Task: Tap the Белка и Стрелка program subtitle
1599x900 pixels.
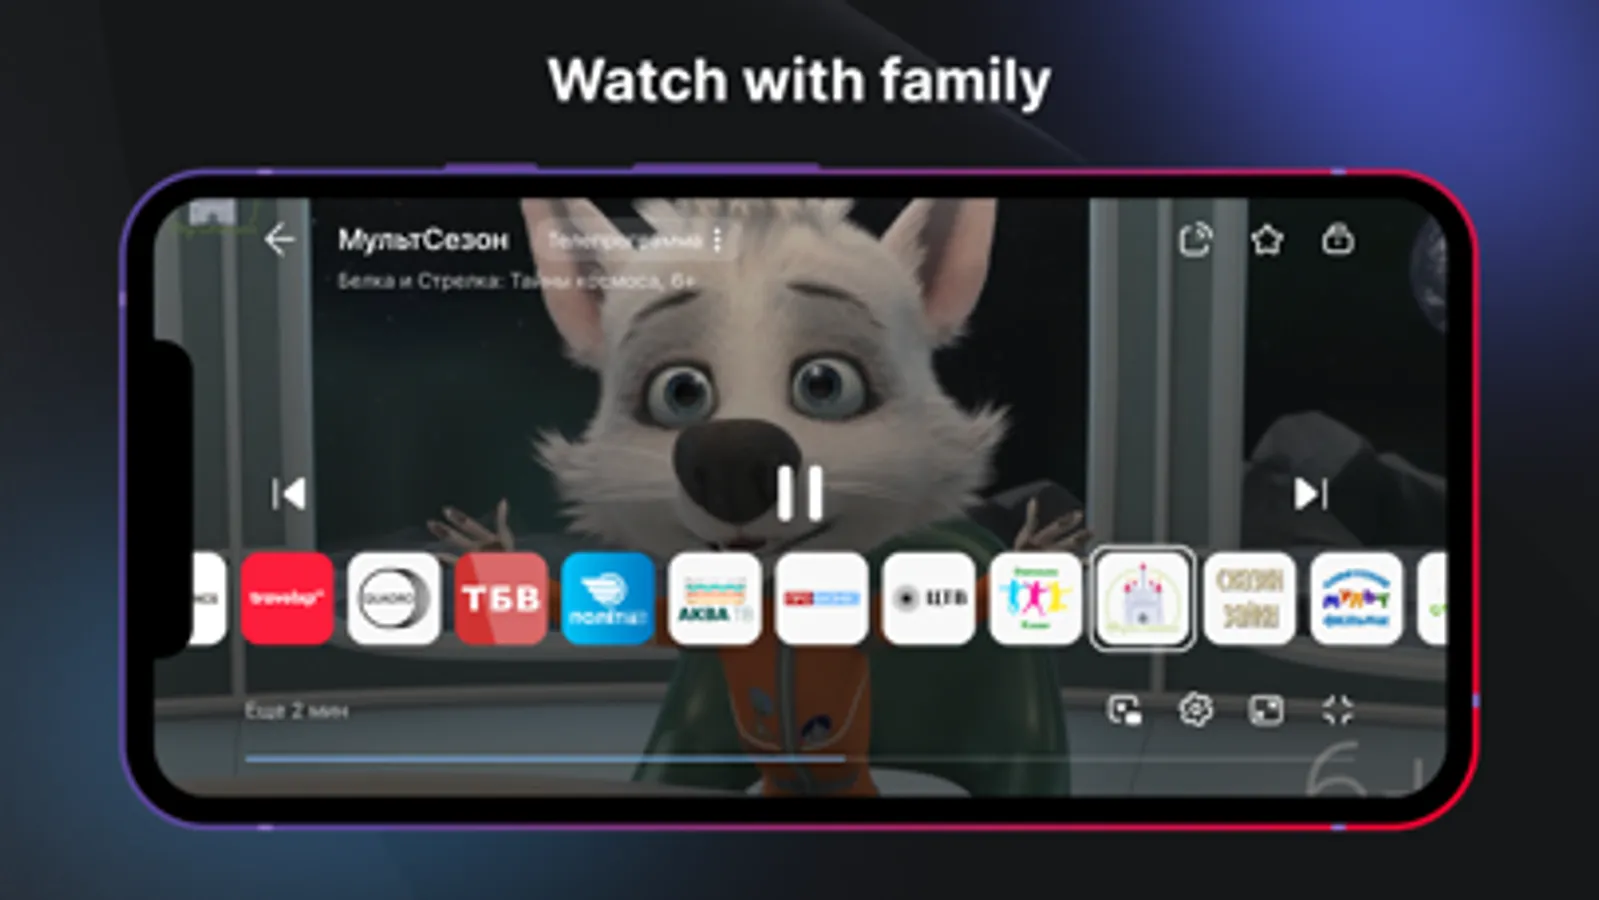Action: click(516, 281)
